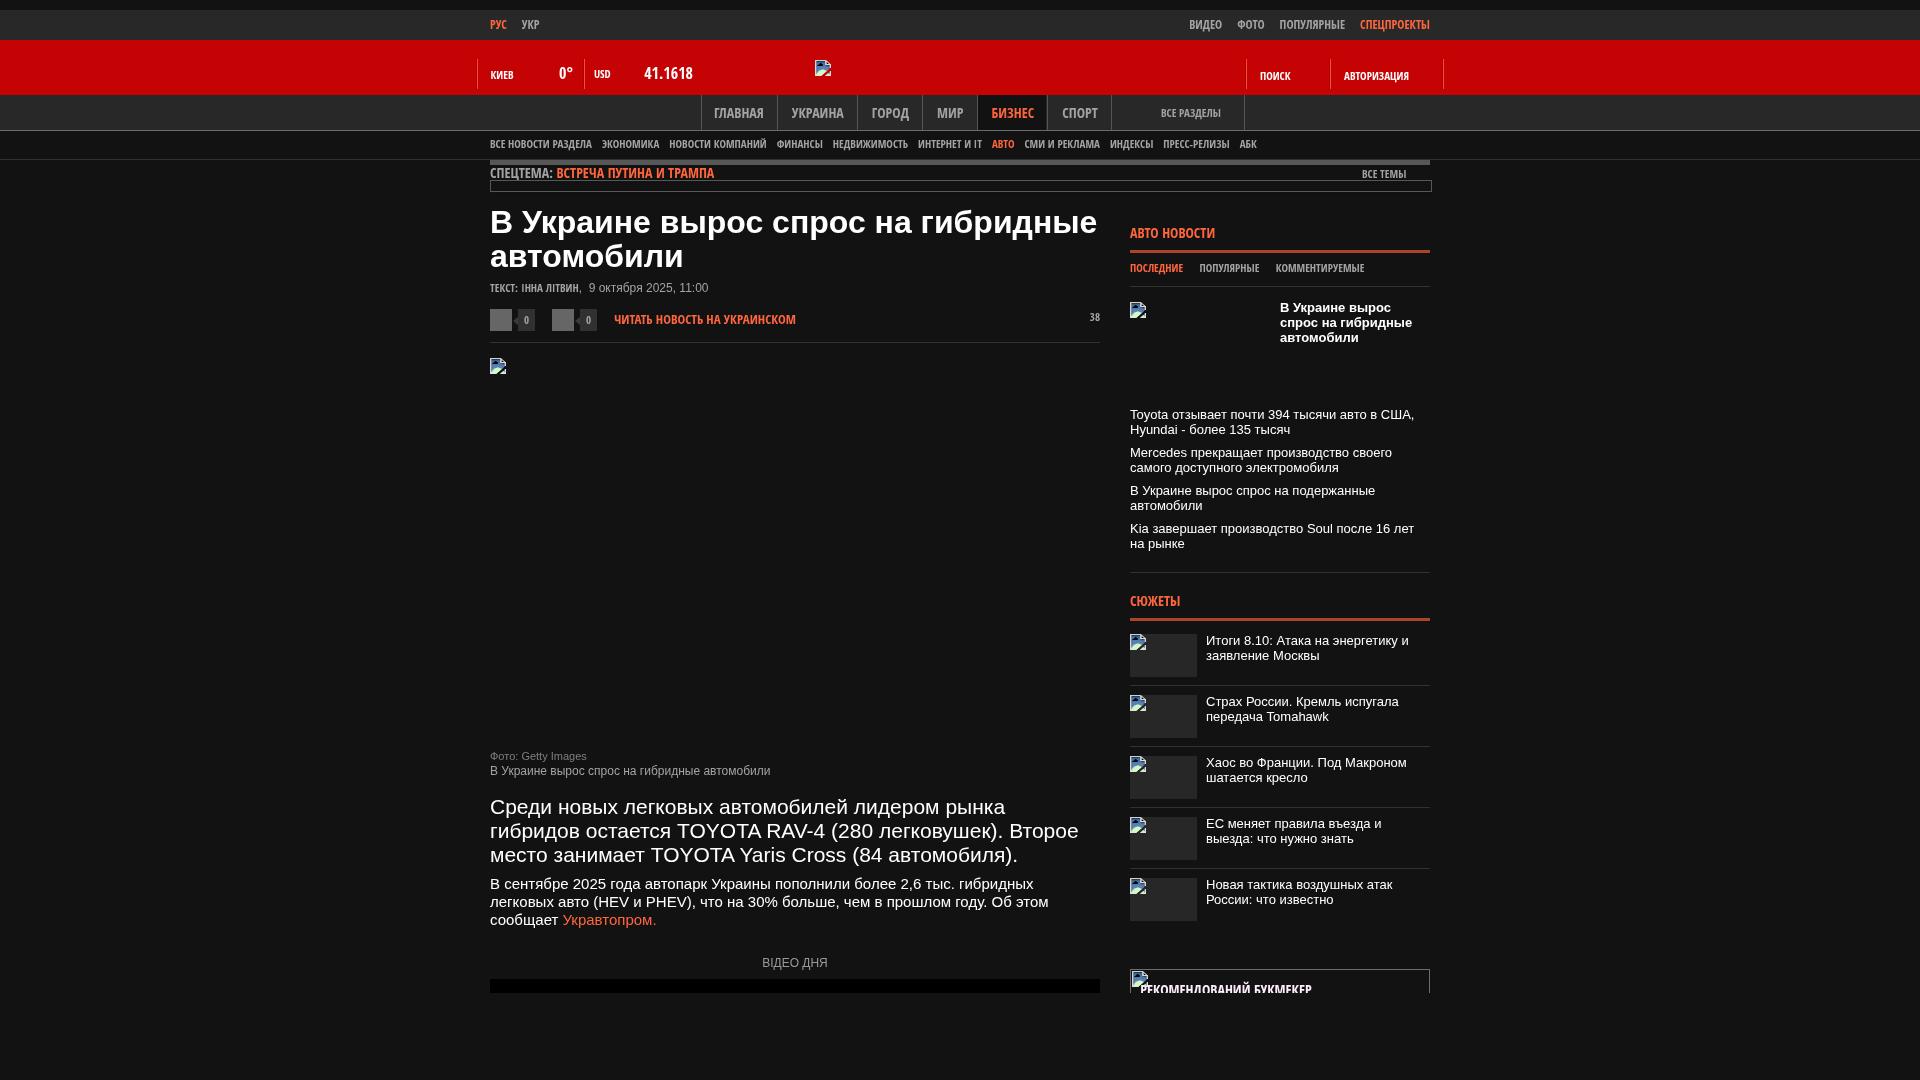This screenshot has width=1920, height=1080.
Task: Click ПОИСК search field in header
Action: coord(1275,76)
